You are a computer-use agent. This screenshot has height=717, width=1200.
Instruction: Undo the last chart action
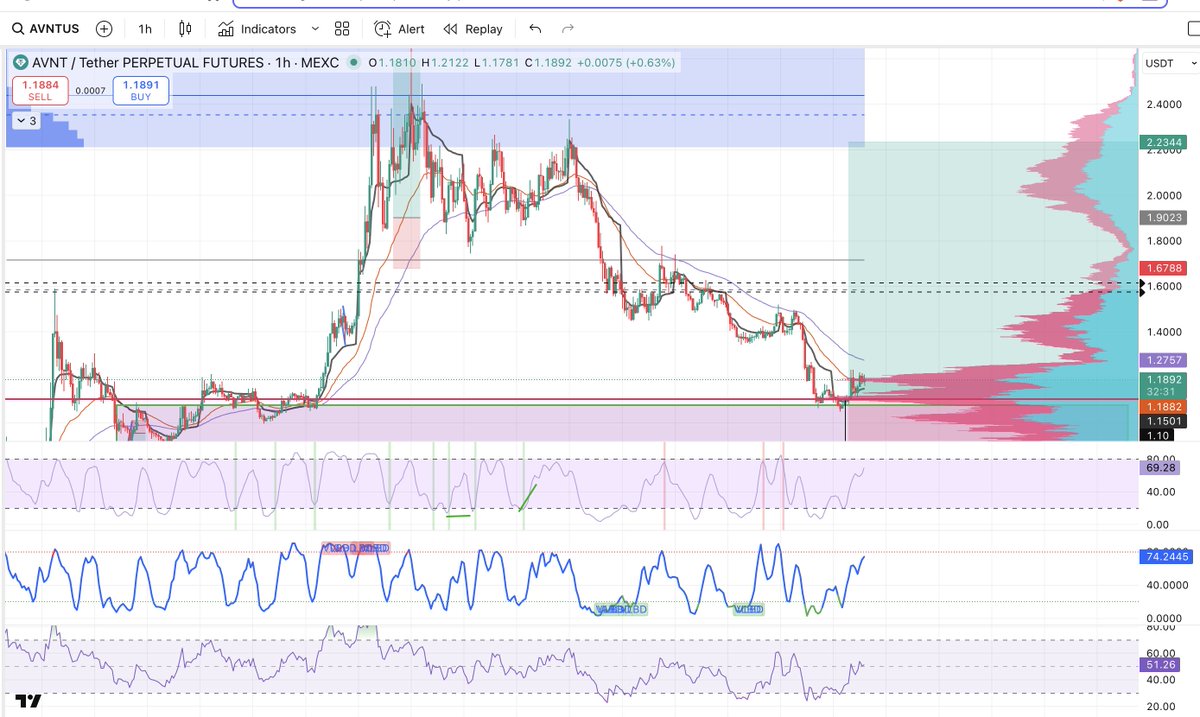535,29
